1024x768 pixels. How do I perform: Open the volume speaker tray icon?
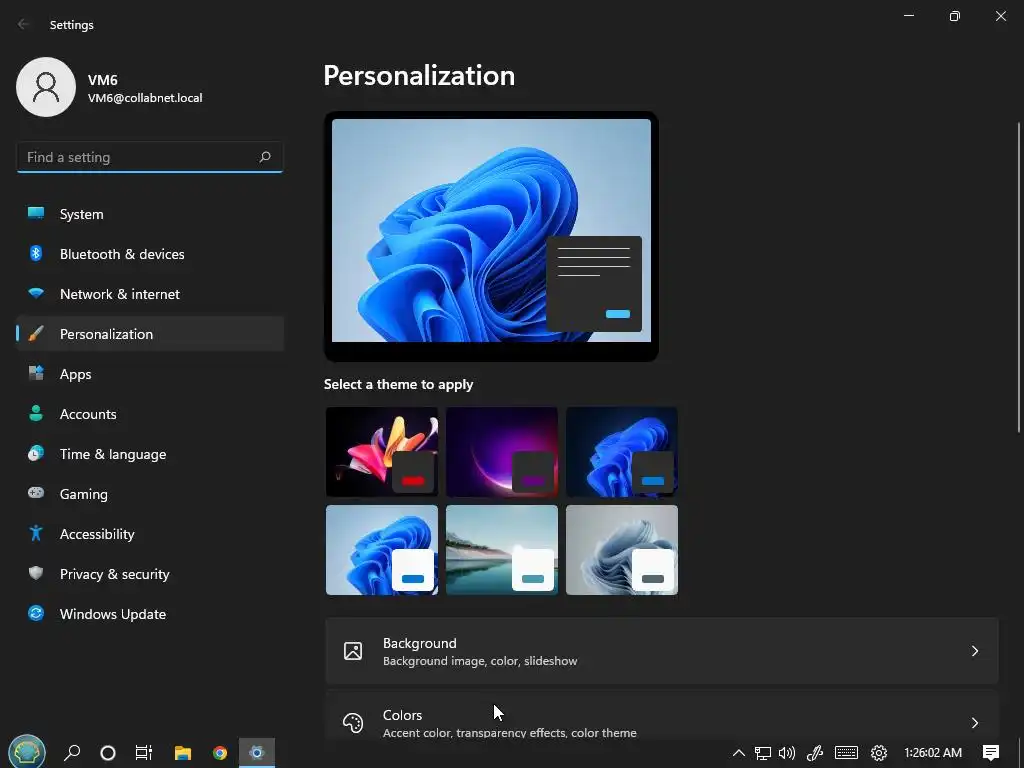coord(787,753)
